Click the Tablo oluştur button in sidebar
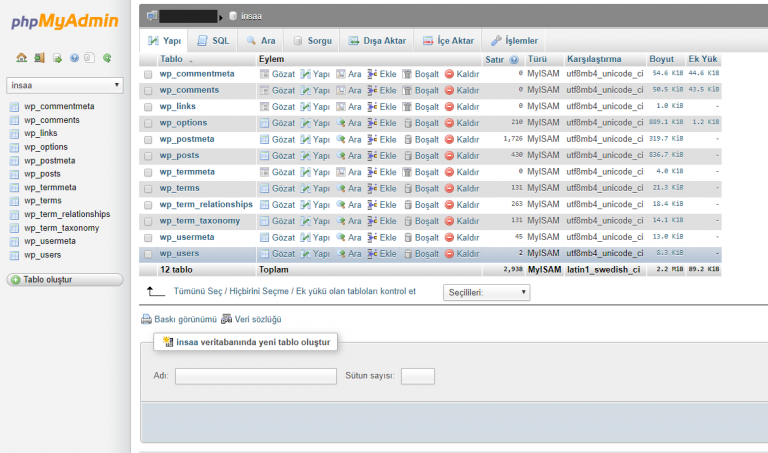This screenshot has width=768, height=453. 65,280
